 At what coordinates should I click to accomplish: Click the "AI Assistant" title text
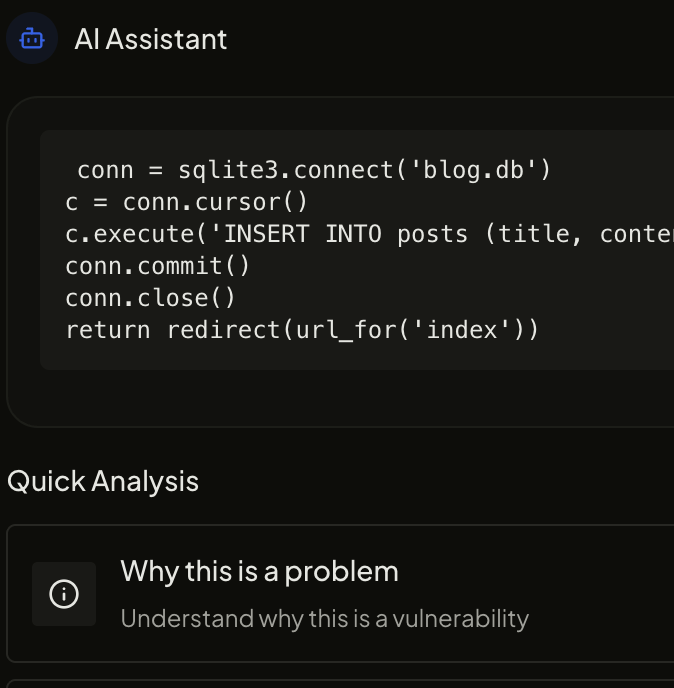click(151, 39)
